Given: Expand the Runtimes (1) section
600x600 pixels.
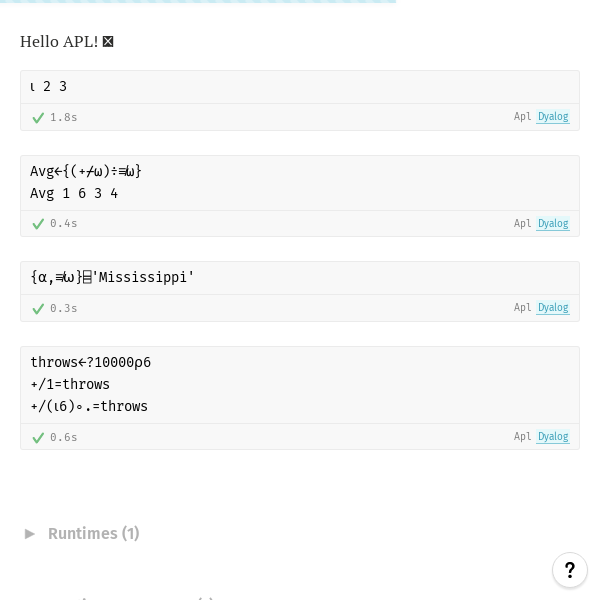Looking at the screenshot, I should point(93,533).
